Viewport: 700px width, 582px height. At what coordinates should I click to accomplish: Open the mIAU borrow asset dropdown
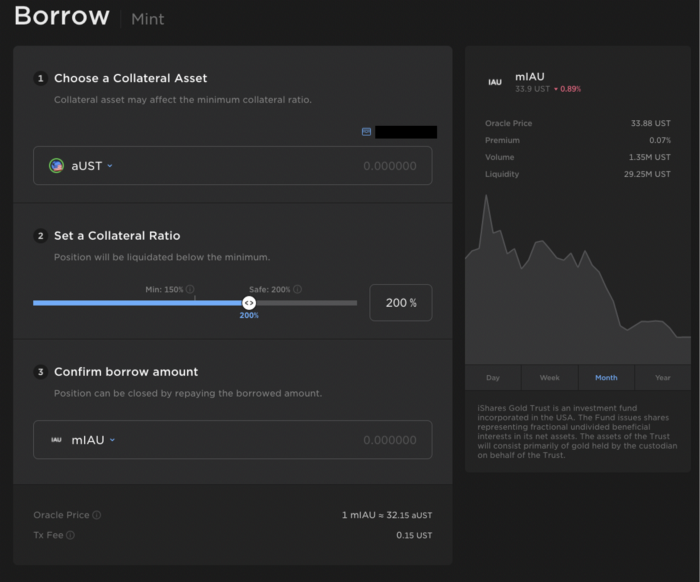pyautogui.click(x=94, y=440)
